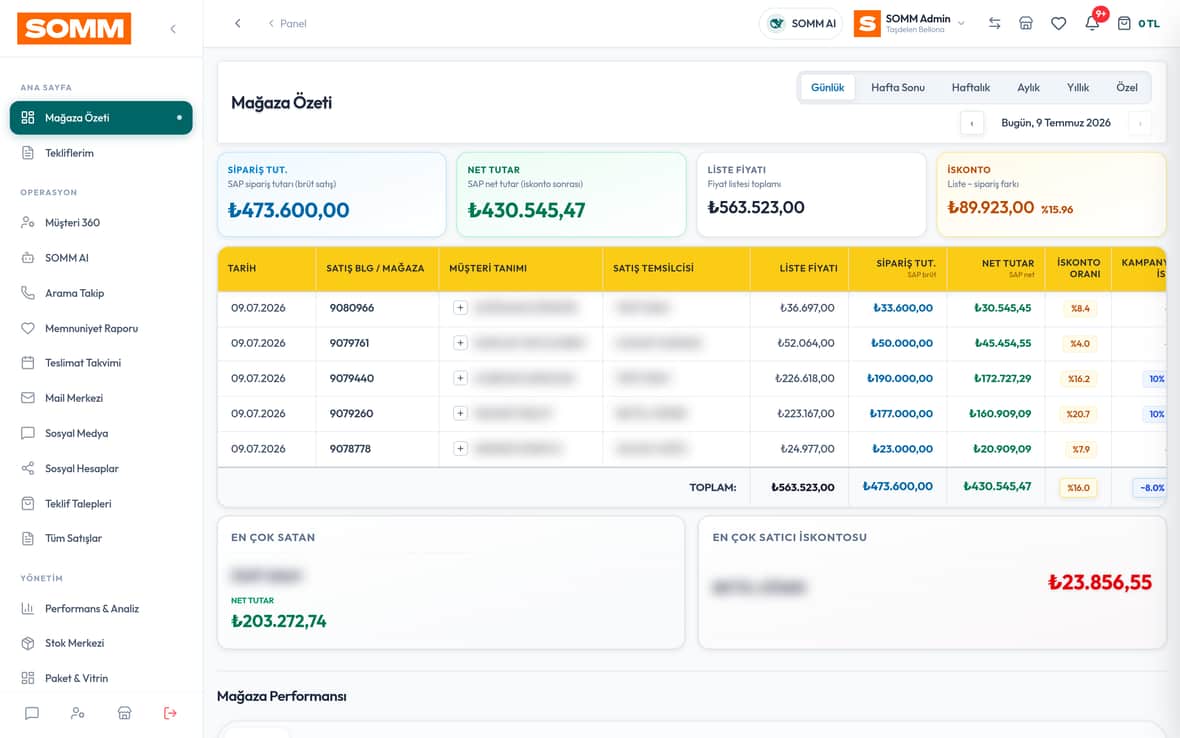Viewport: 1180px width, 738px height.
Task: Open the SOMM AI button in header
Action: (x=801, y=23)
